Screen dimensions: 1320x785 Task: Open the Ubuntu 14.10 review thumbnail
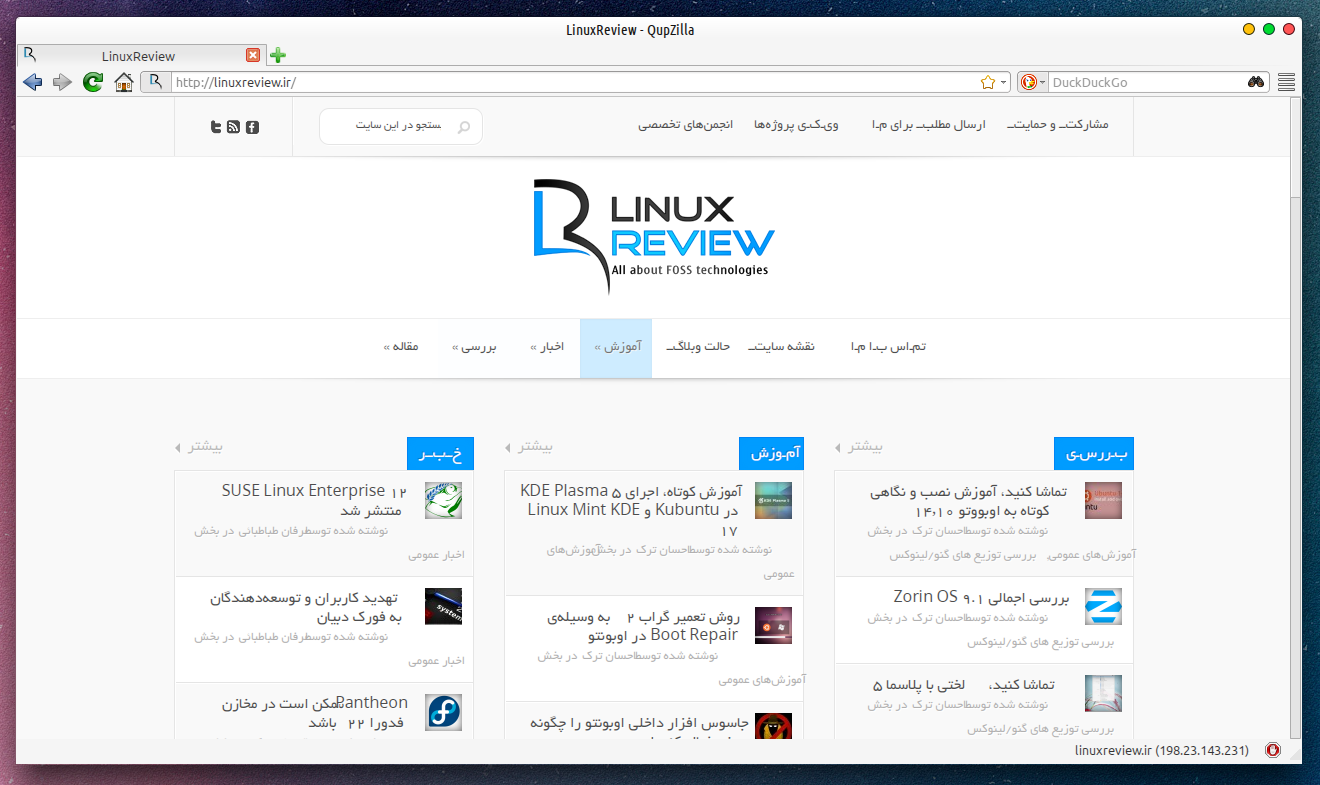[1103, 500]
